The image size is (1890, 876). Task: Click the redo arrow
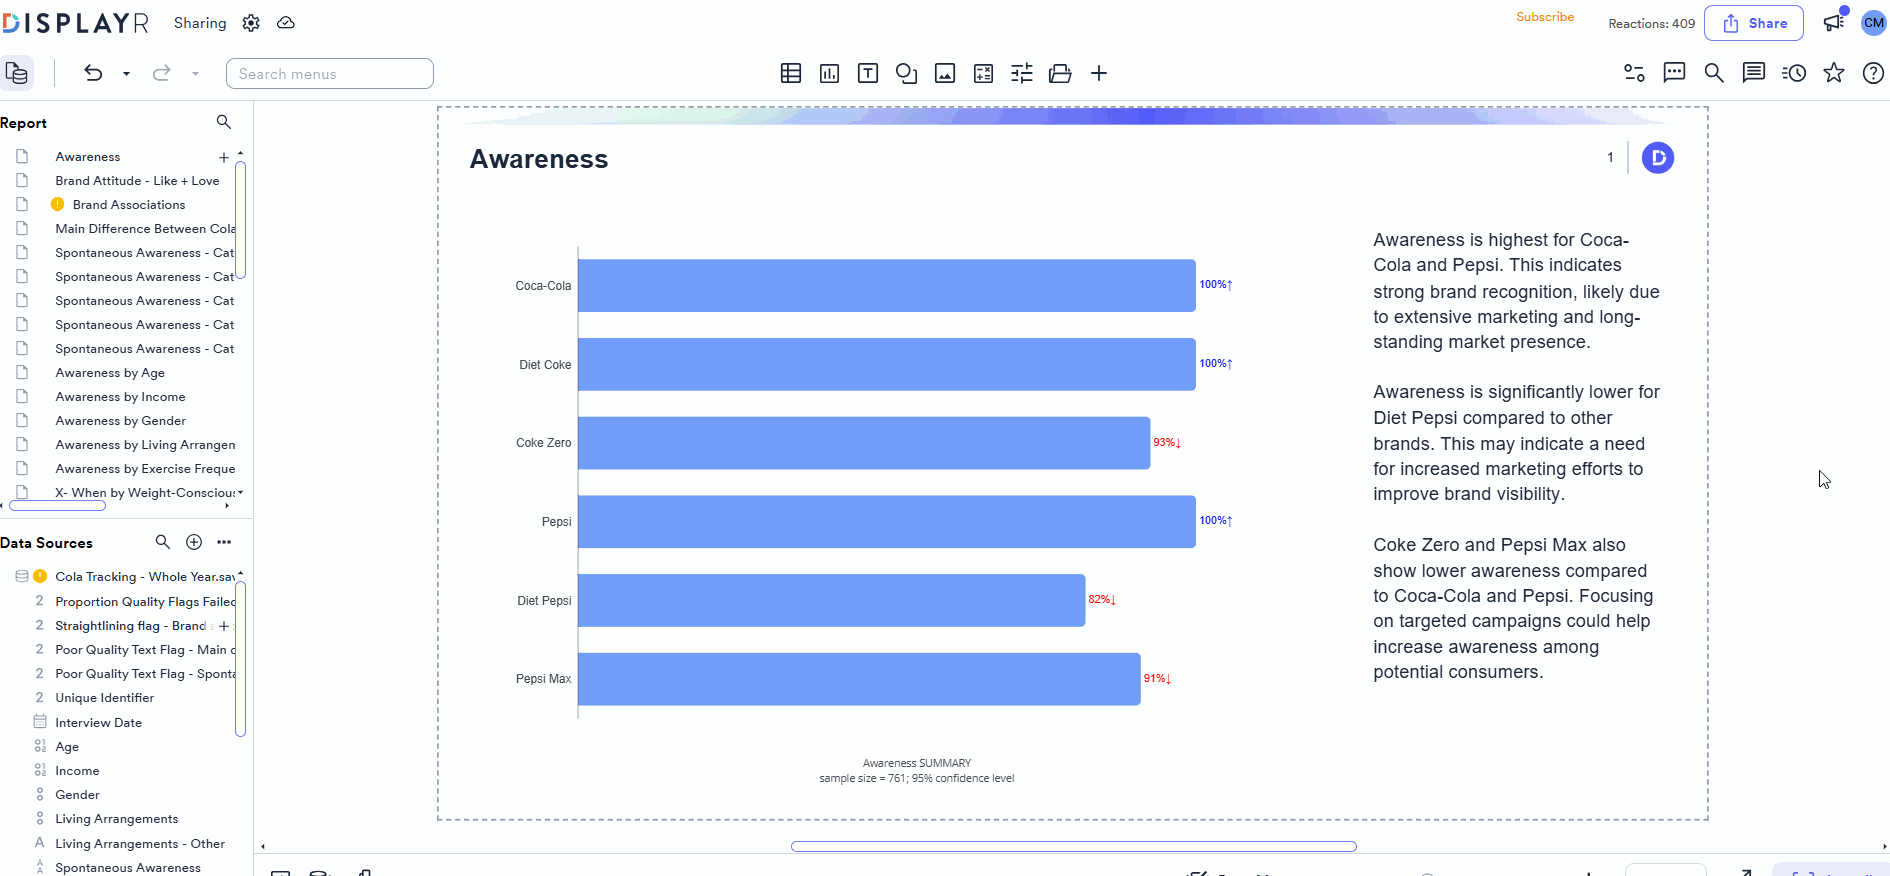pos(161,73)
